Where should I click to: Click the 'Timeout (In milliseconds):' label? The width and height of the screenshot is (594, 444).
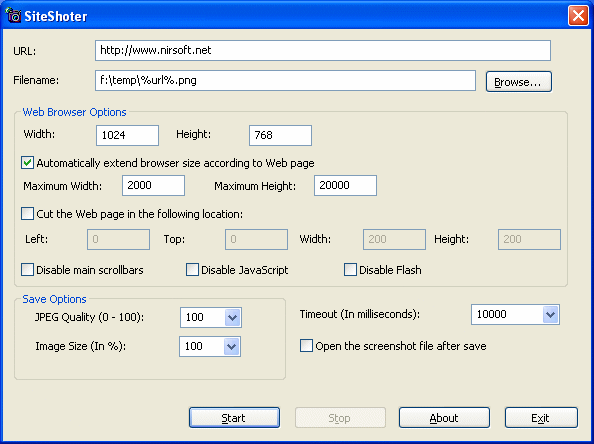pyautogui.click(x=360, y=314)
